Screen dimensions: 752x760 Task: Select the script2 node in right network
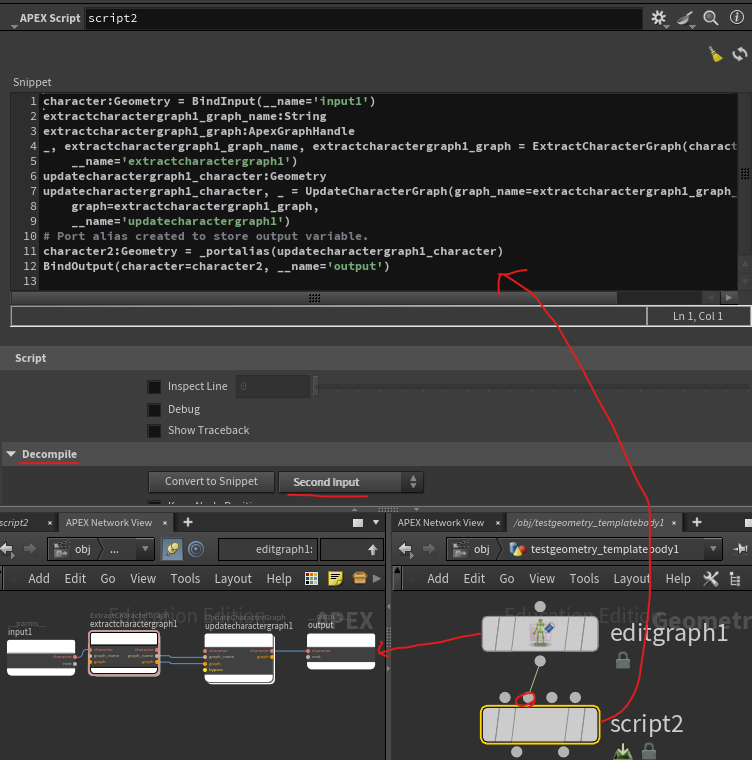[x=540, y=725]
